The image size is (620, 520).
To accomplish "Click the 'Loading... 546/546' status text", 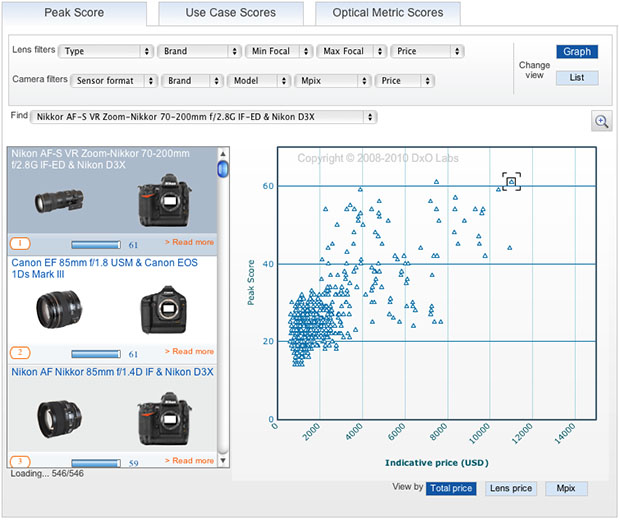I will tap(47, 473).
